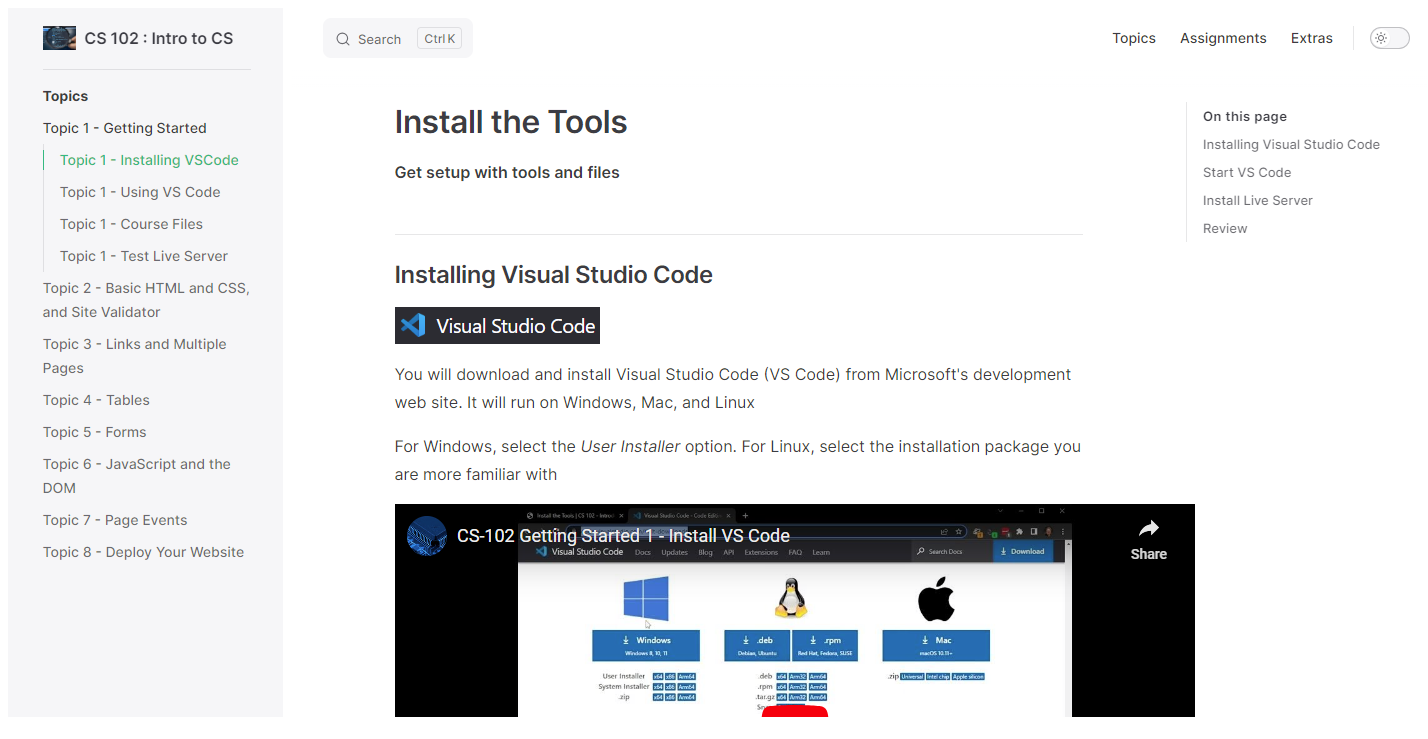Image resolution: width=1428 pixels, height=739 pixels.
Task: Jump to Installing Visual Studio Code section
Action: 1291,144
